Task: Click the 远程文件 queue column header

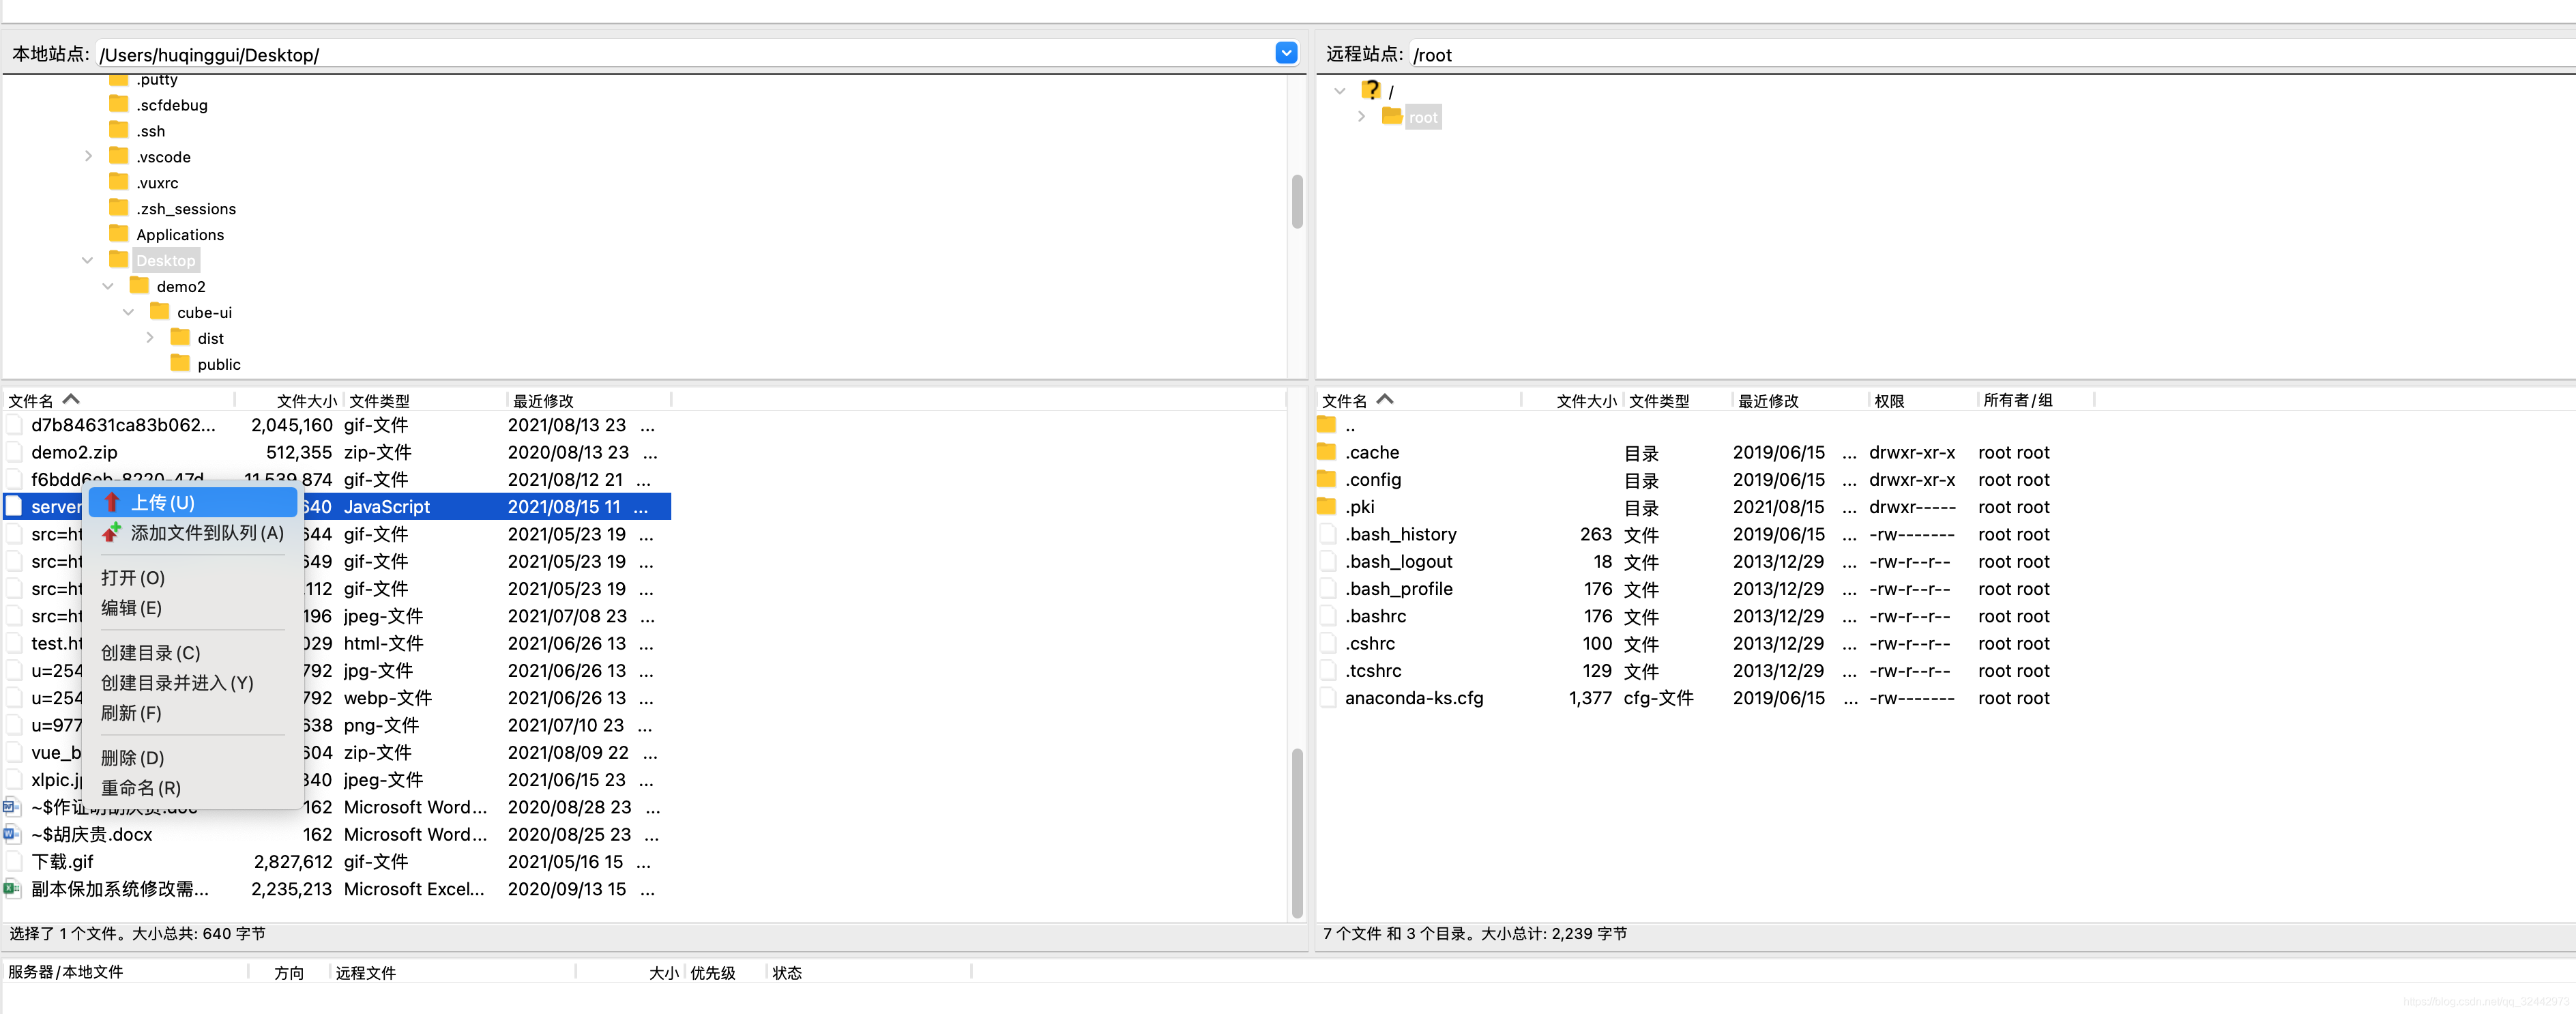Action: 453,972
